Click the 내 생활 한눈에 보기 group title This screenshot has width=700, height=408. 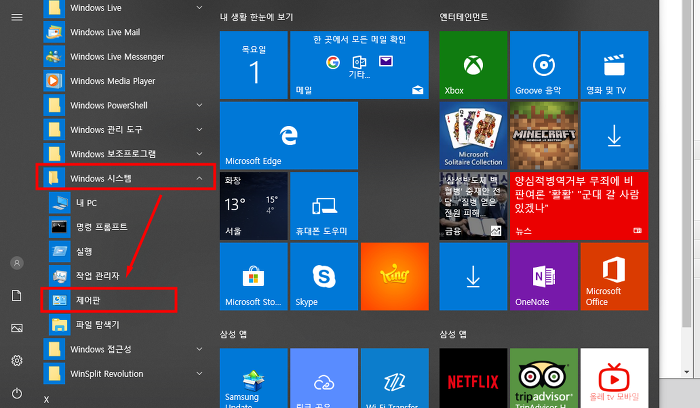(256, 17)
